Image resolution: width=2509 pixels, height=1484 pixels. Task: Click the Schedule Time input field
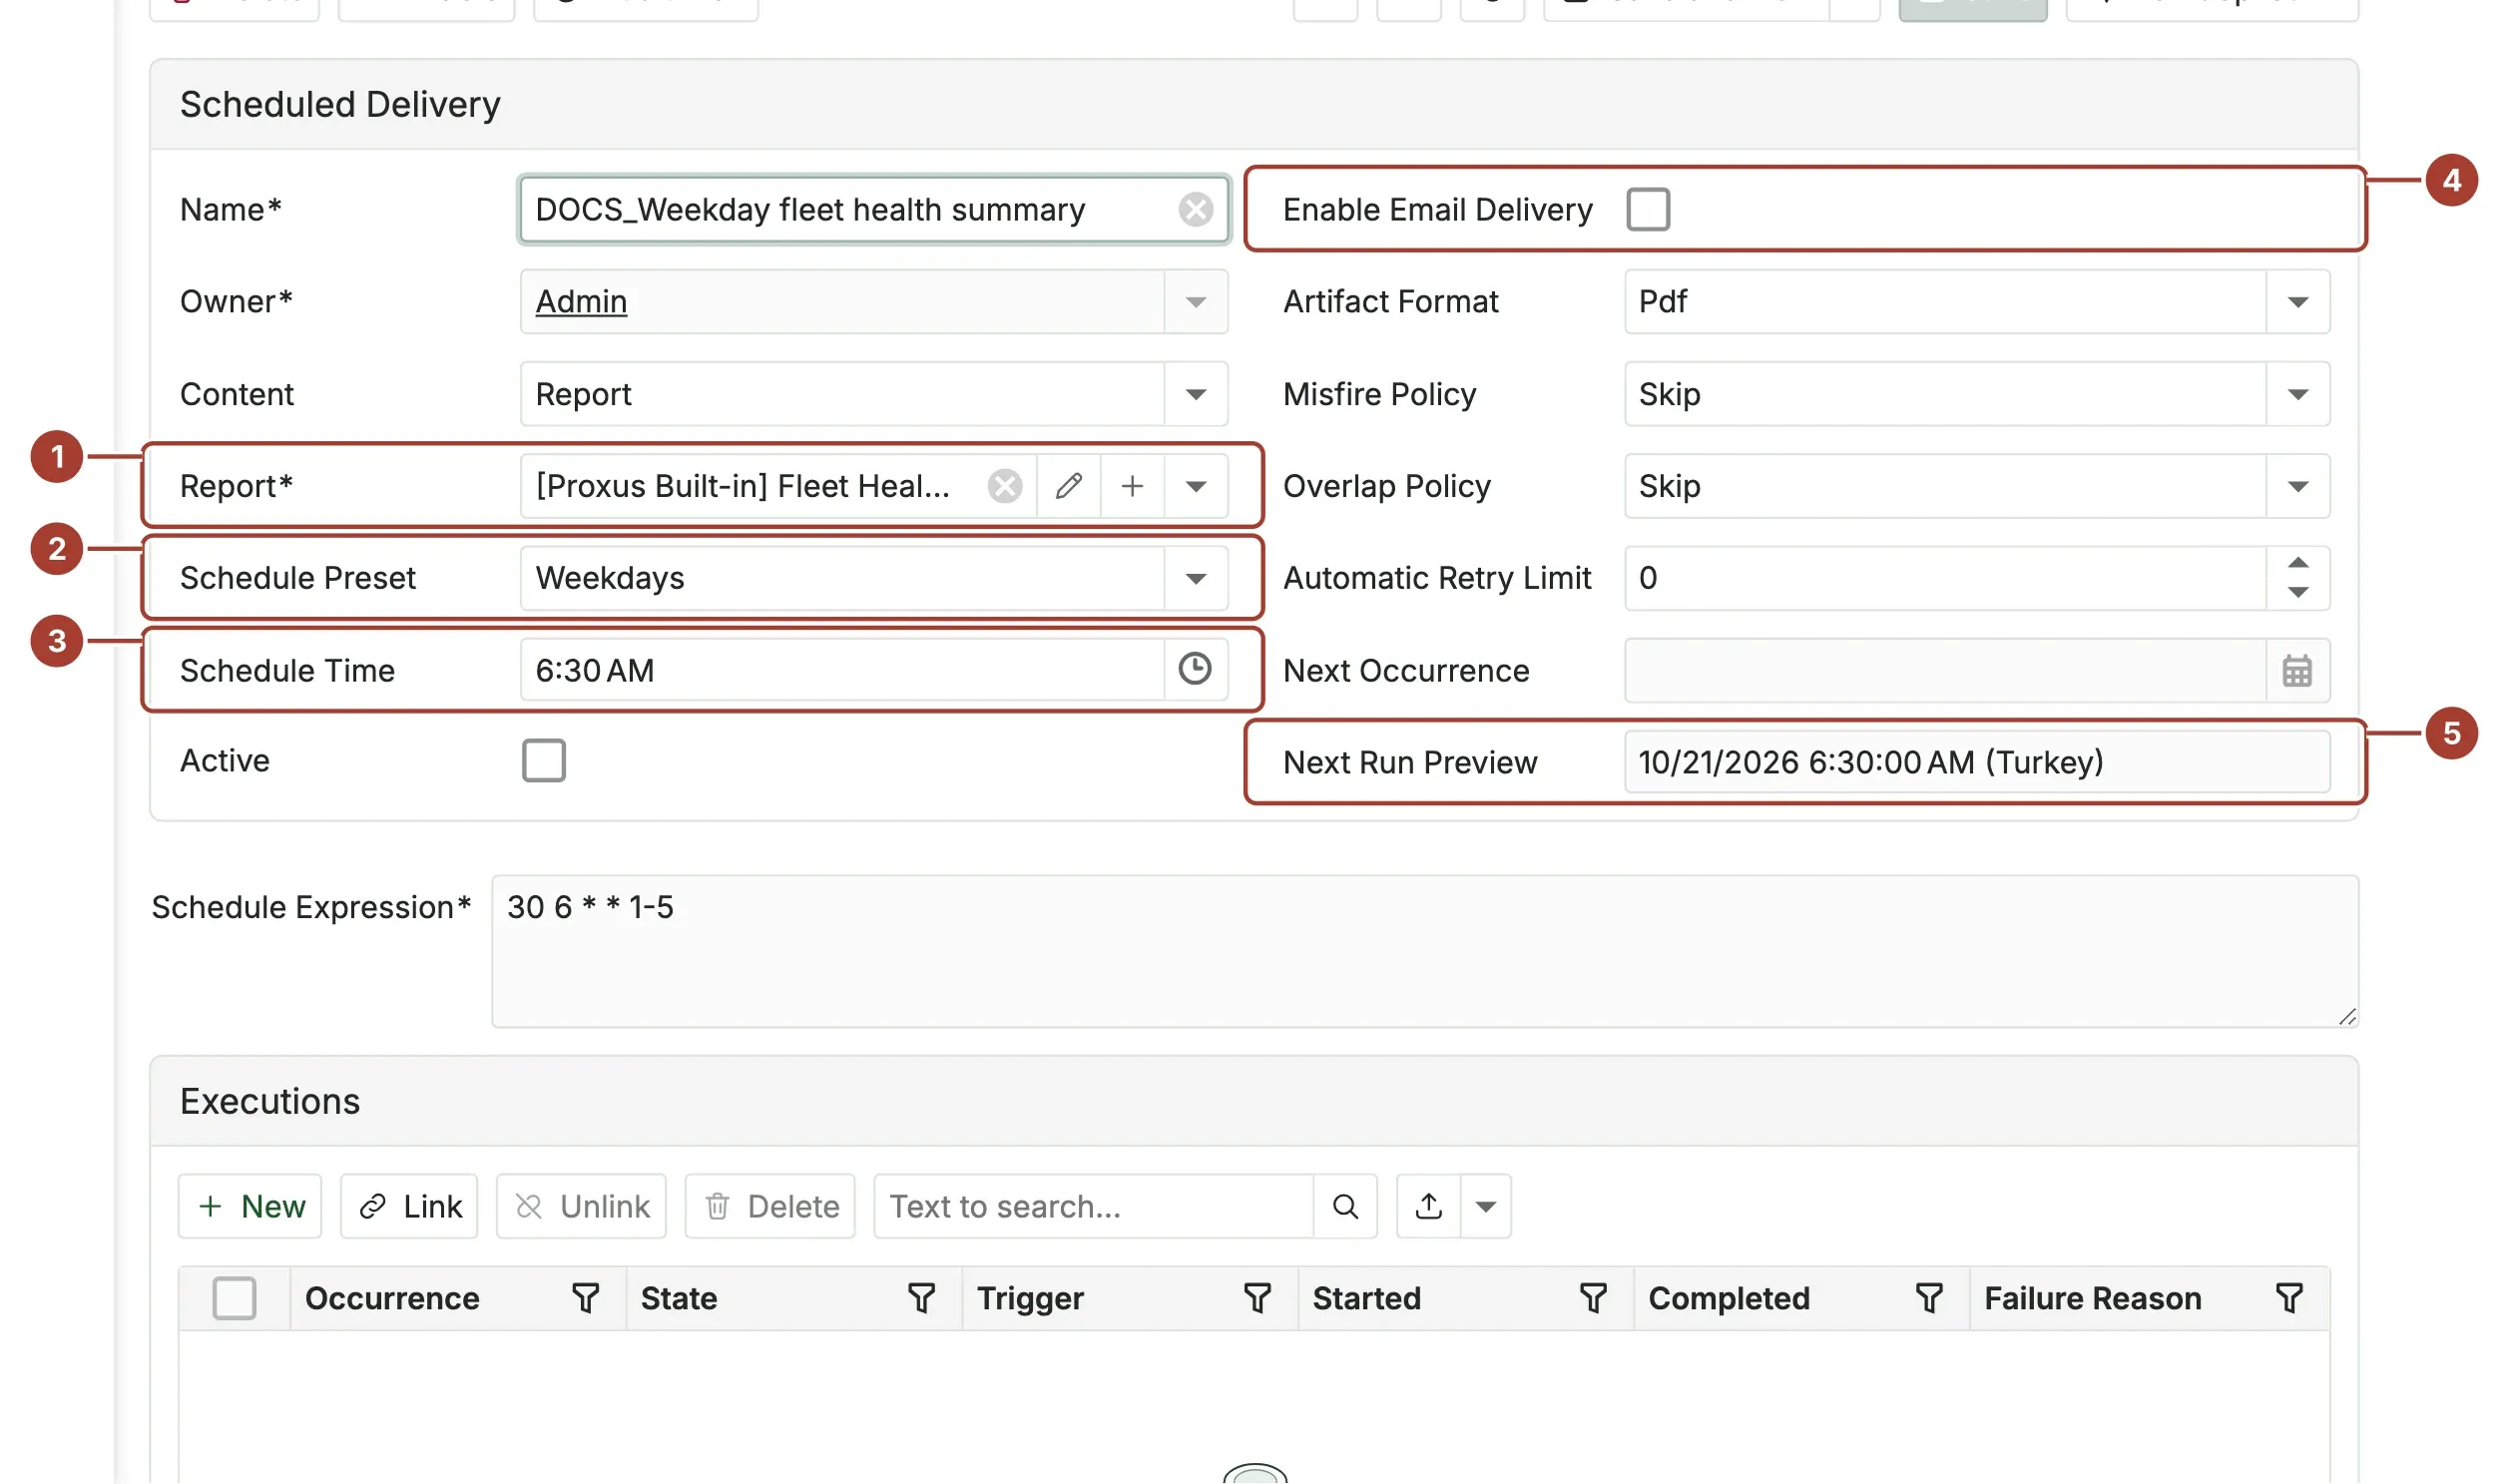point(842,670)
